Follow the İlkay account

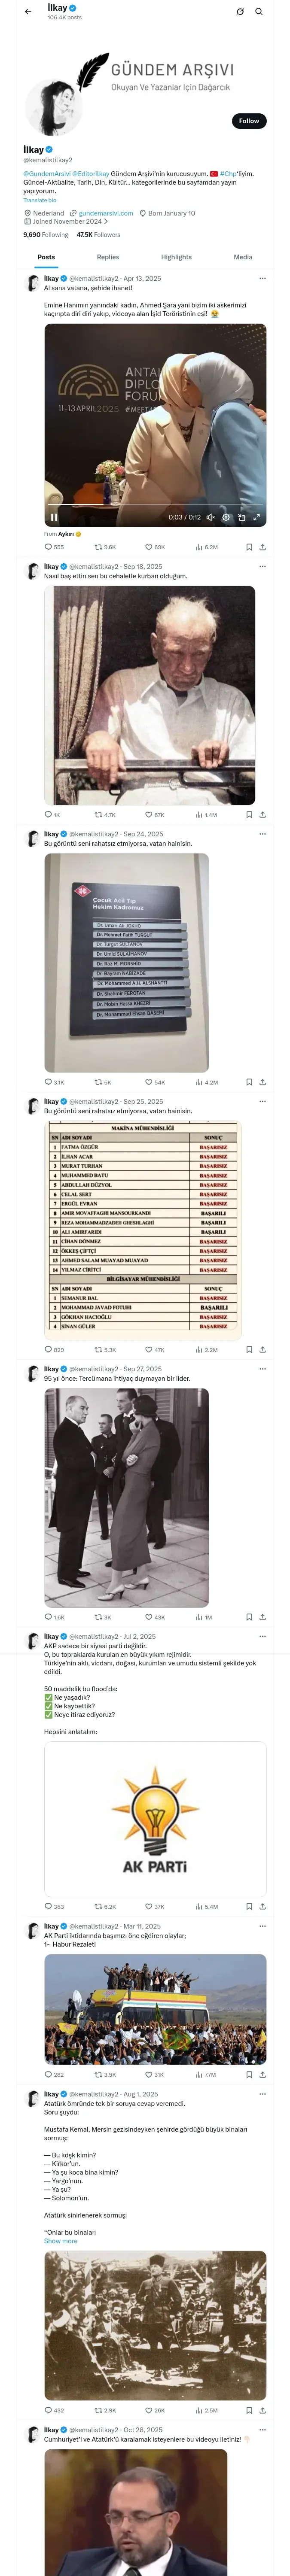(x=248, y=120)
